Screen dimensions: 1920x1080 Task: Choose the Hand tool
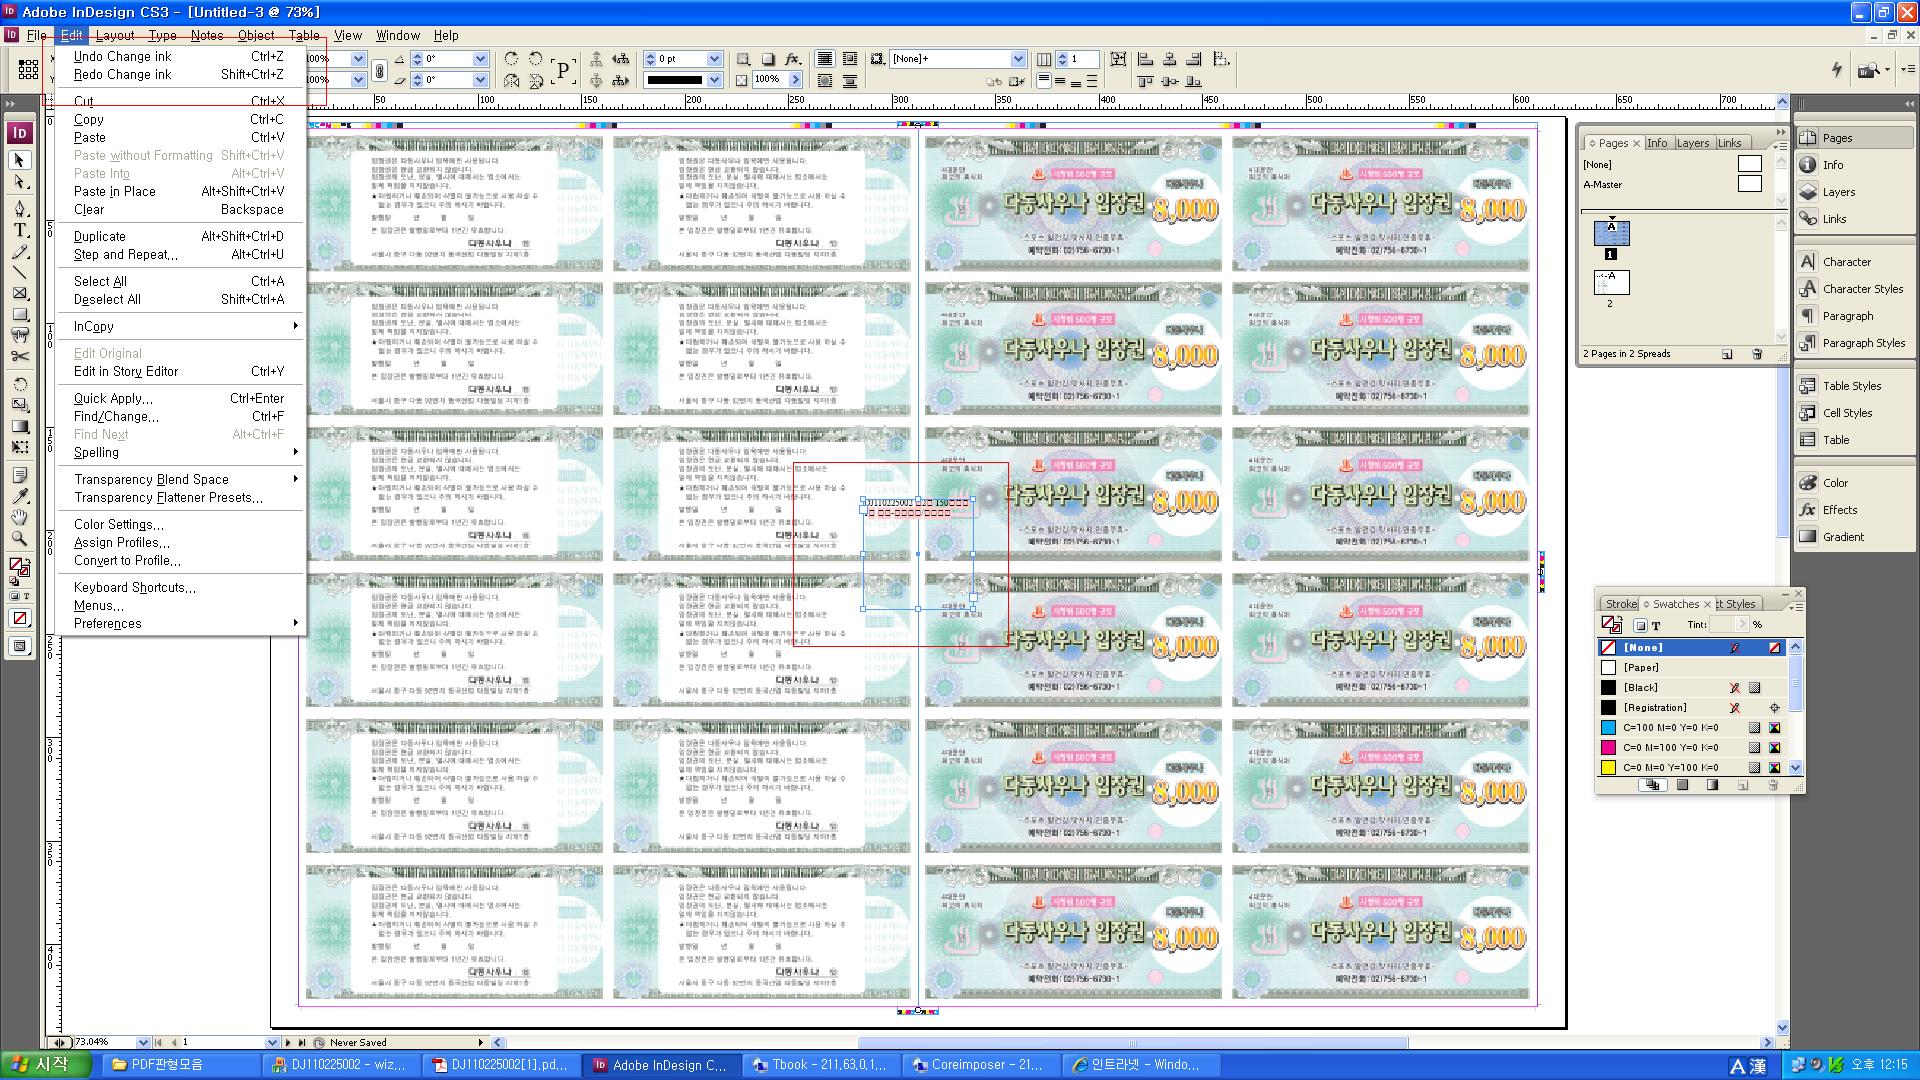coord(19,517)
